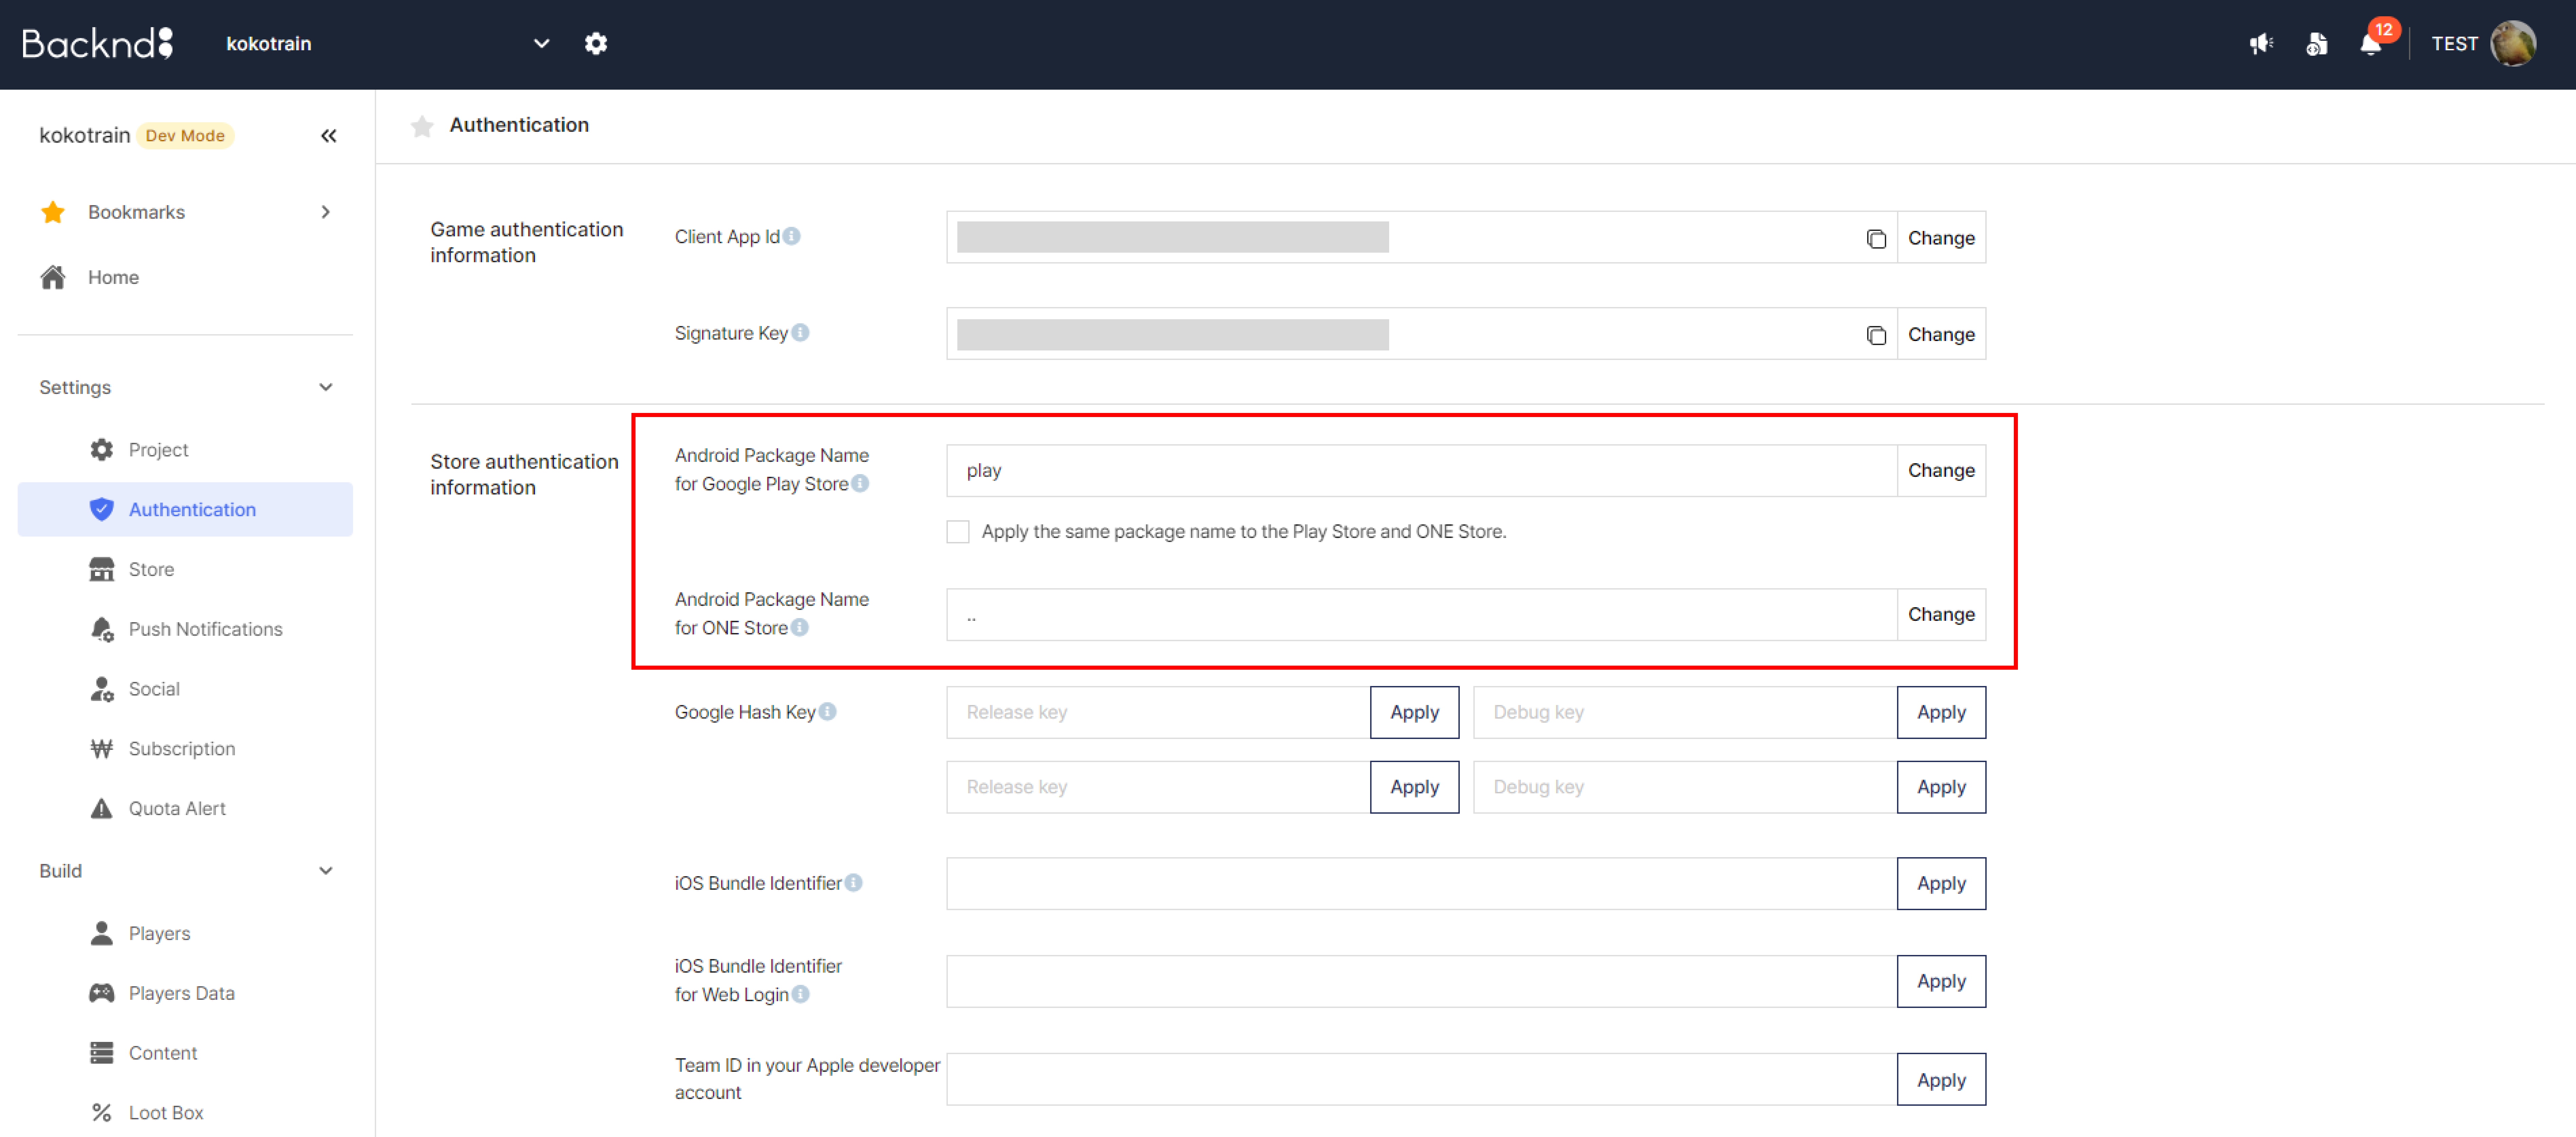Open the project settings gear in header

(596, 43)
